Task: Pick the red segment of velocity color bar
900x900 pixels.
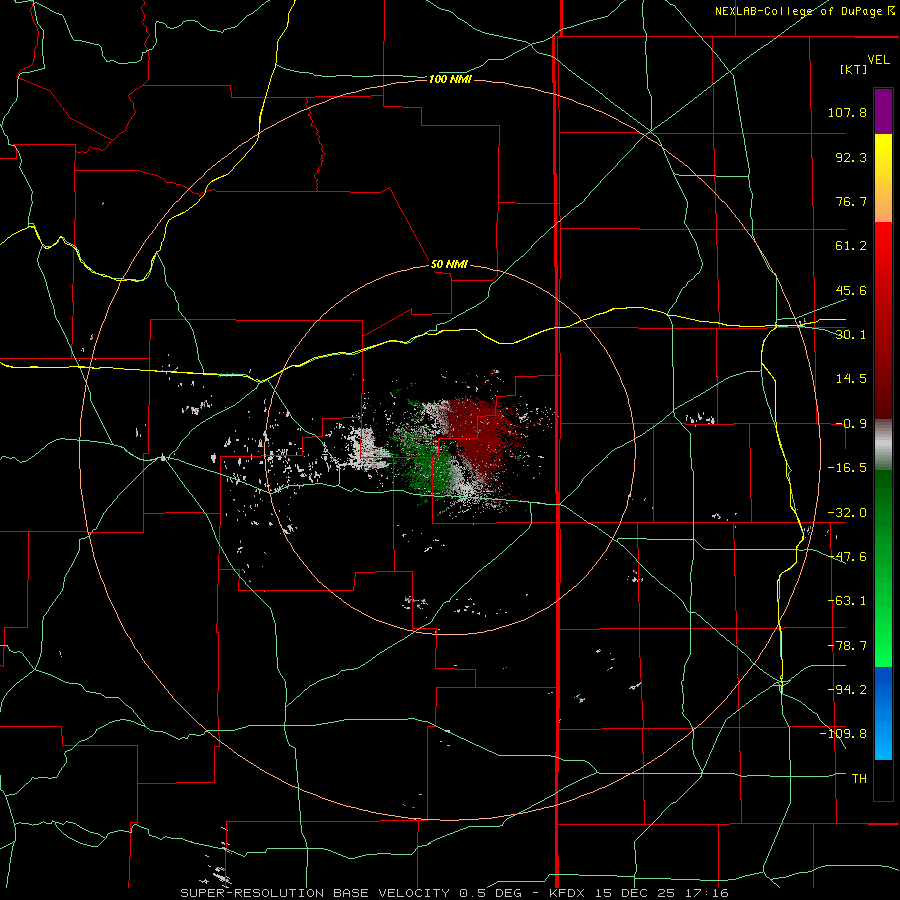Action: 883,320
